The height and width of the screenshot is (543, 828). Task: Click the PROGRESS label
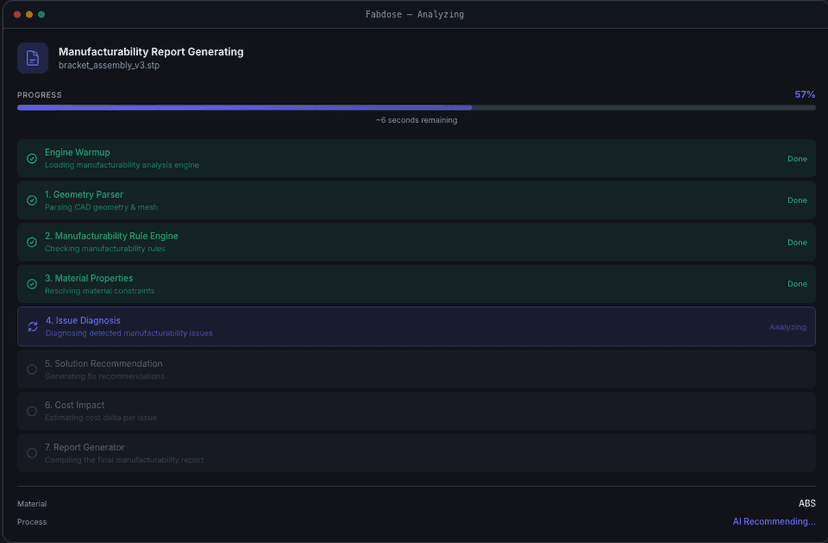(x=40, y=95)
